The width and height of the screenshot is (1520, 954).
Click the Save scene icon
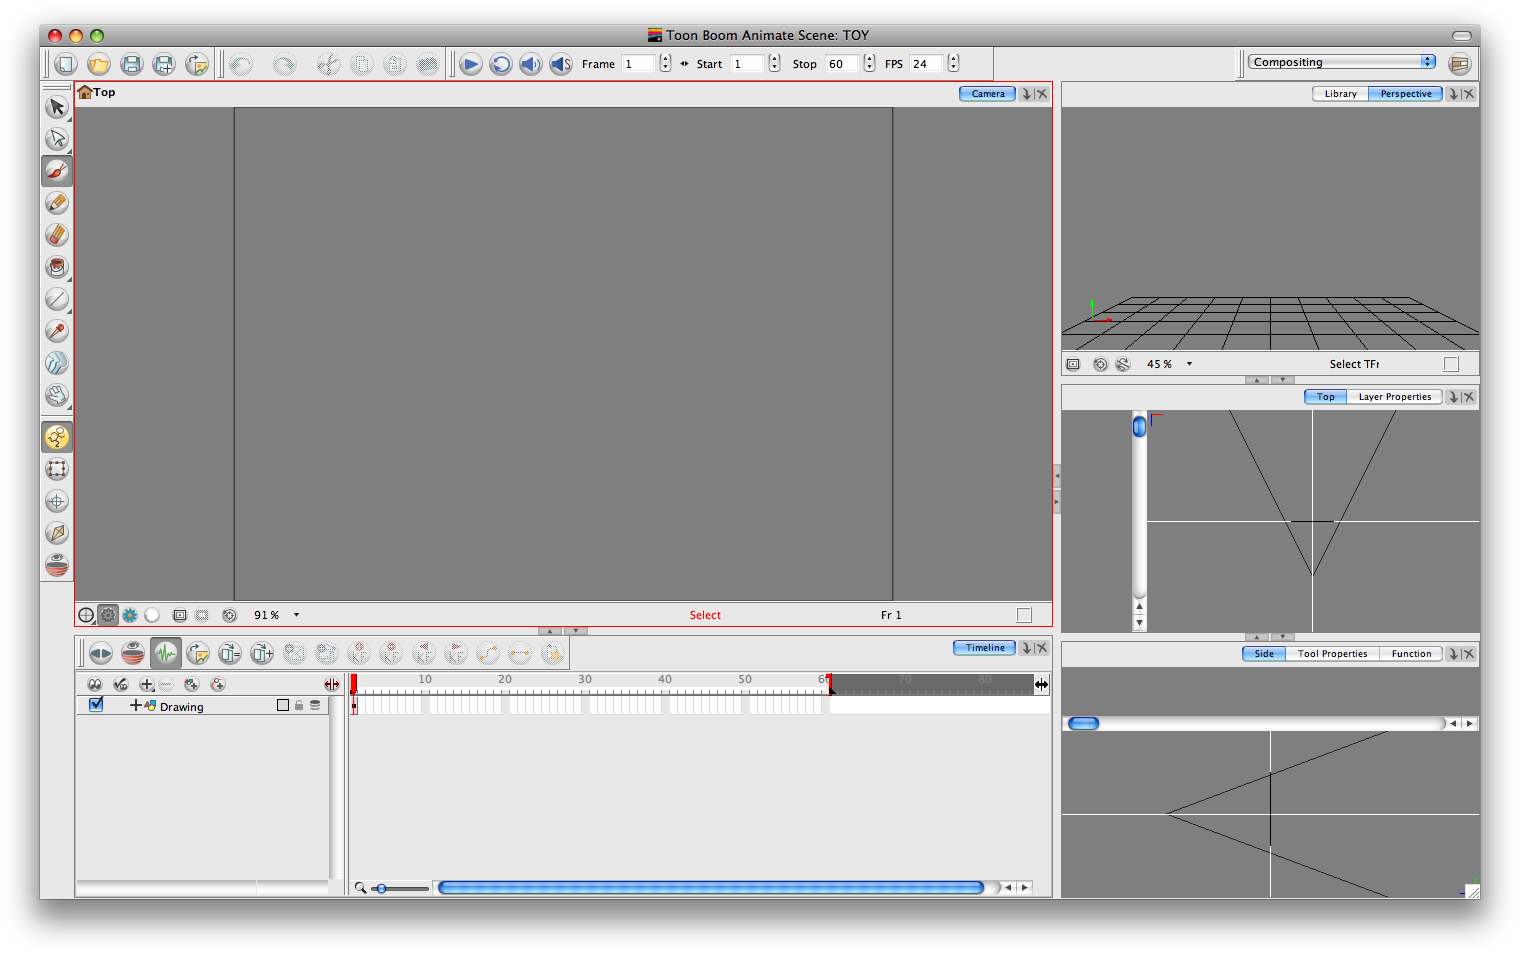[131, 64]
